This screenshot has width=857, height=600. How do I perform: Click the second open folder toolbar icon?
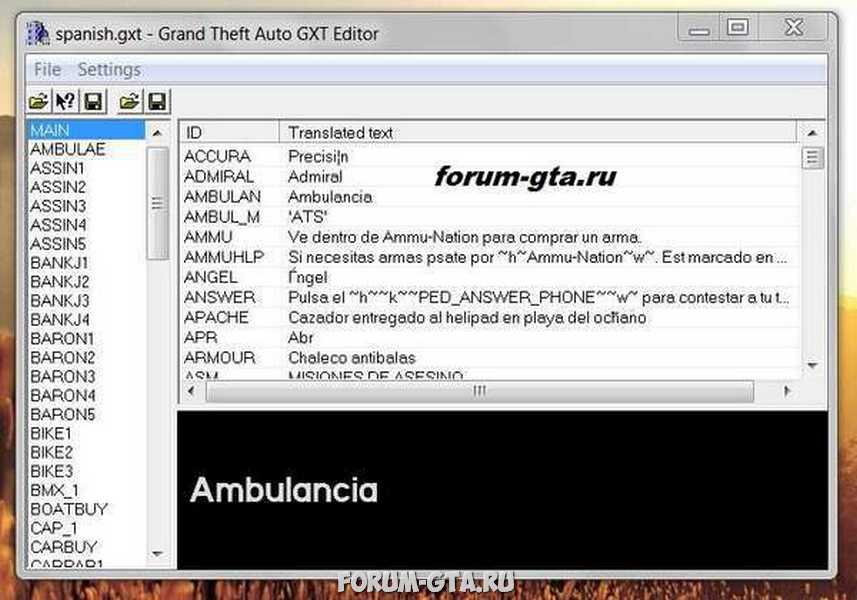click(x=130, y=102)
